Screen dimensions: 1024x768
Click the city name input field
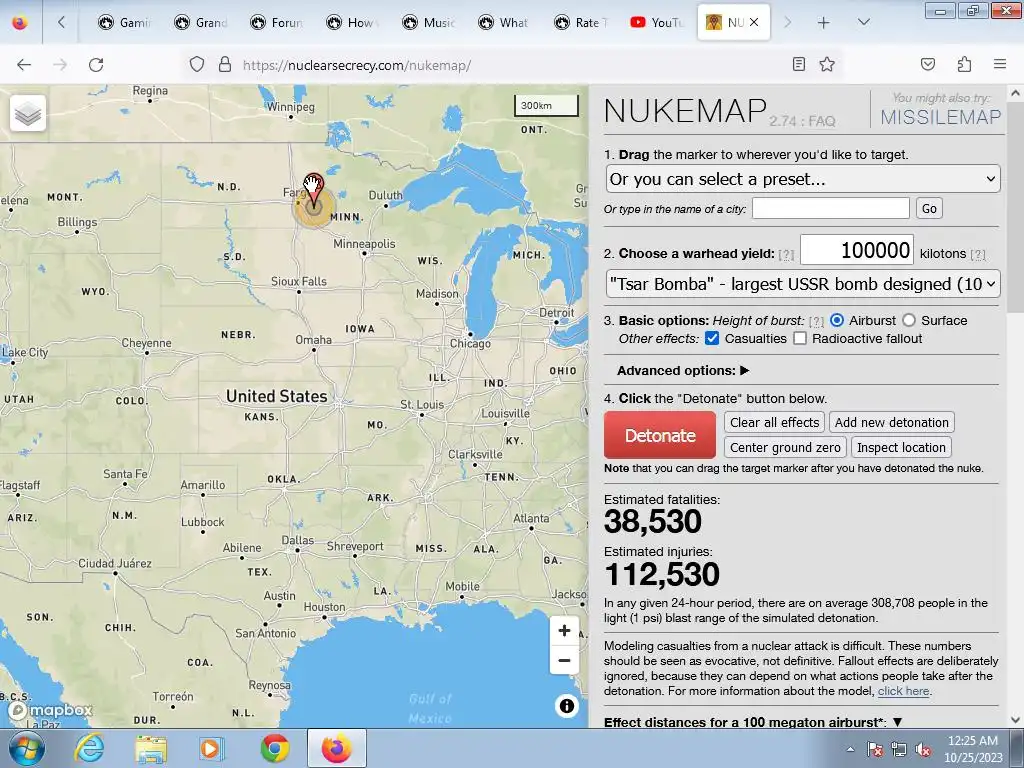[x=831, y=208]
